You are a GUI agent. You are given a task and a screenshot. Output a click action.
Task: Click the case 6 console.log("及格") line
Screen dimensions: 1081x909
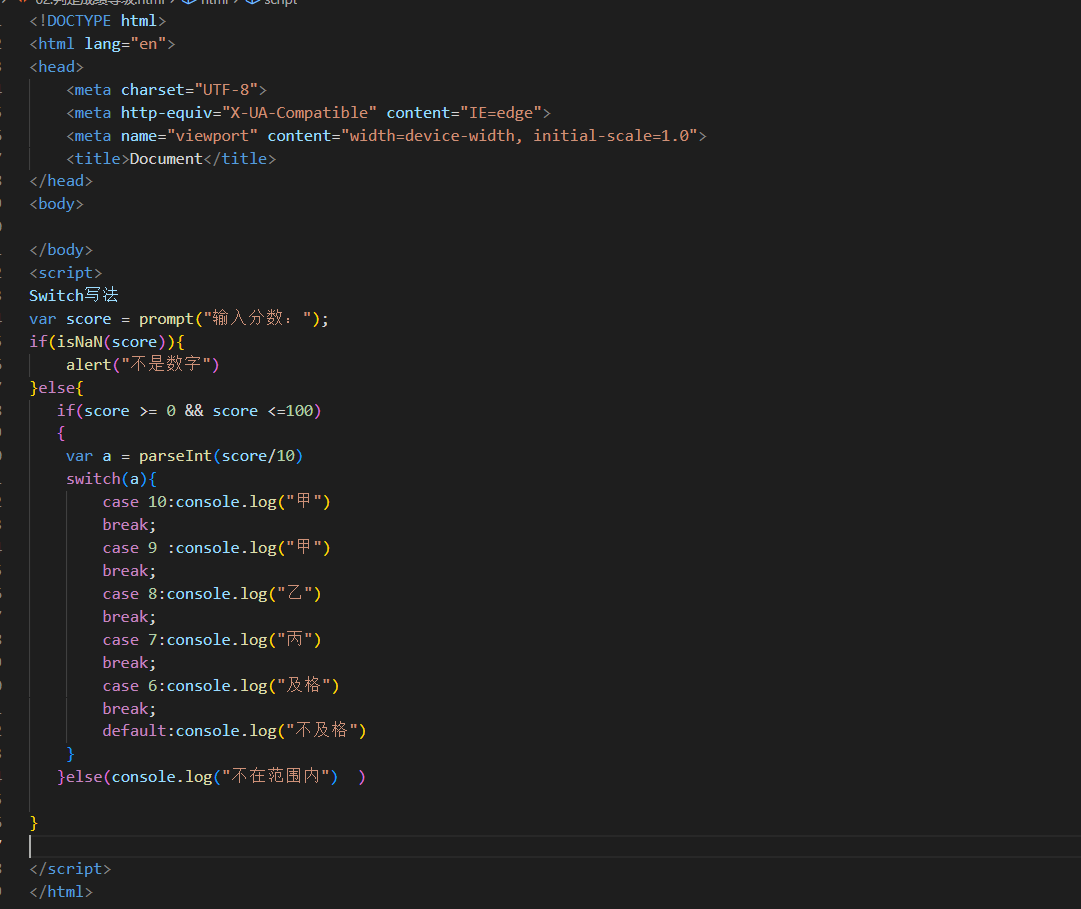click(221, 686)
